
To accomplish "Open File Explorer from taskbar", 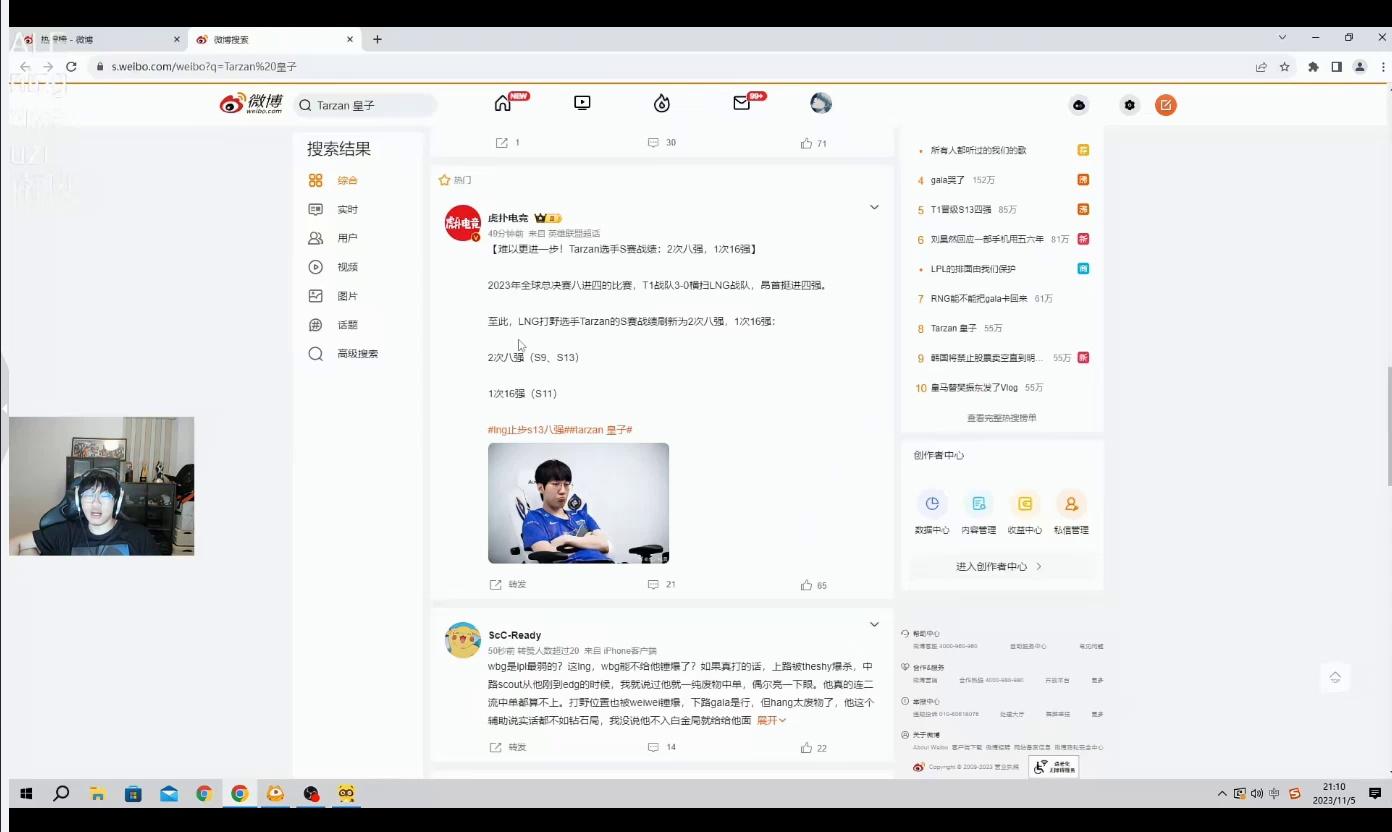I will pyautogui.click(x=97, y=794).
